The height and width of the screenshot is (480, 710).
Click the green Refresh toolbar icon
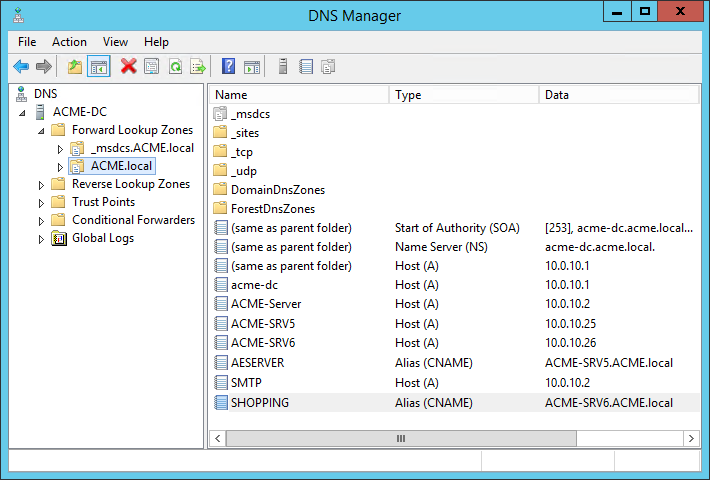coord(175,67)
